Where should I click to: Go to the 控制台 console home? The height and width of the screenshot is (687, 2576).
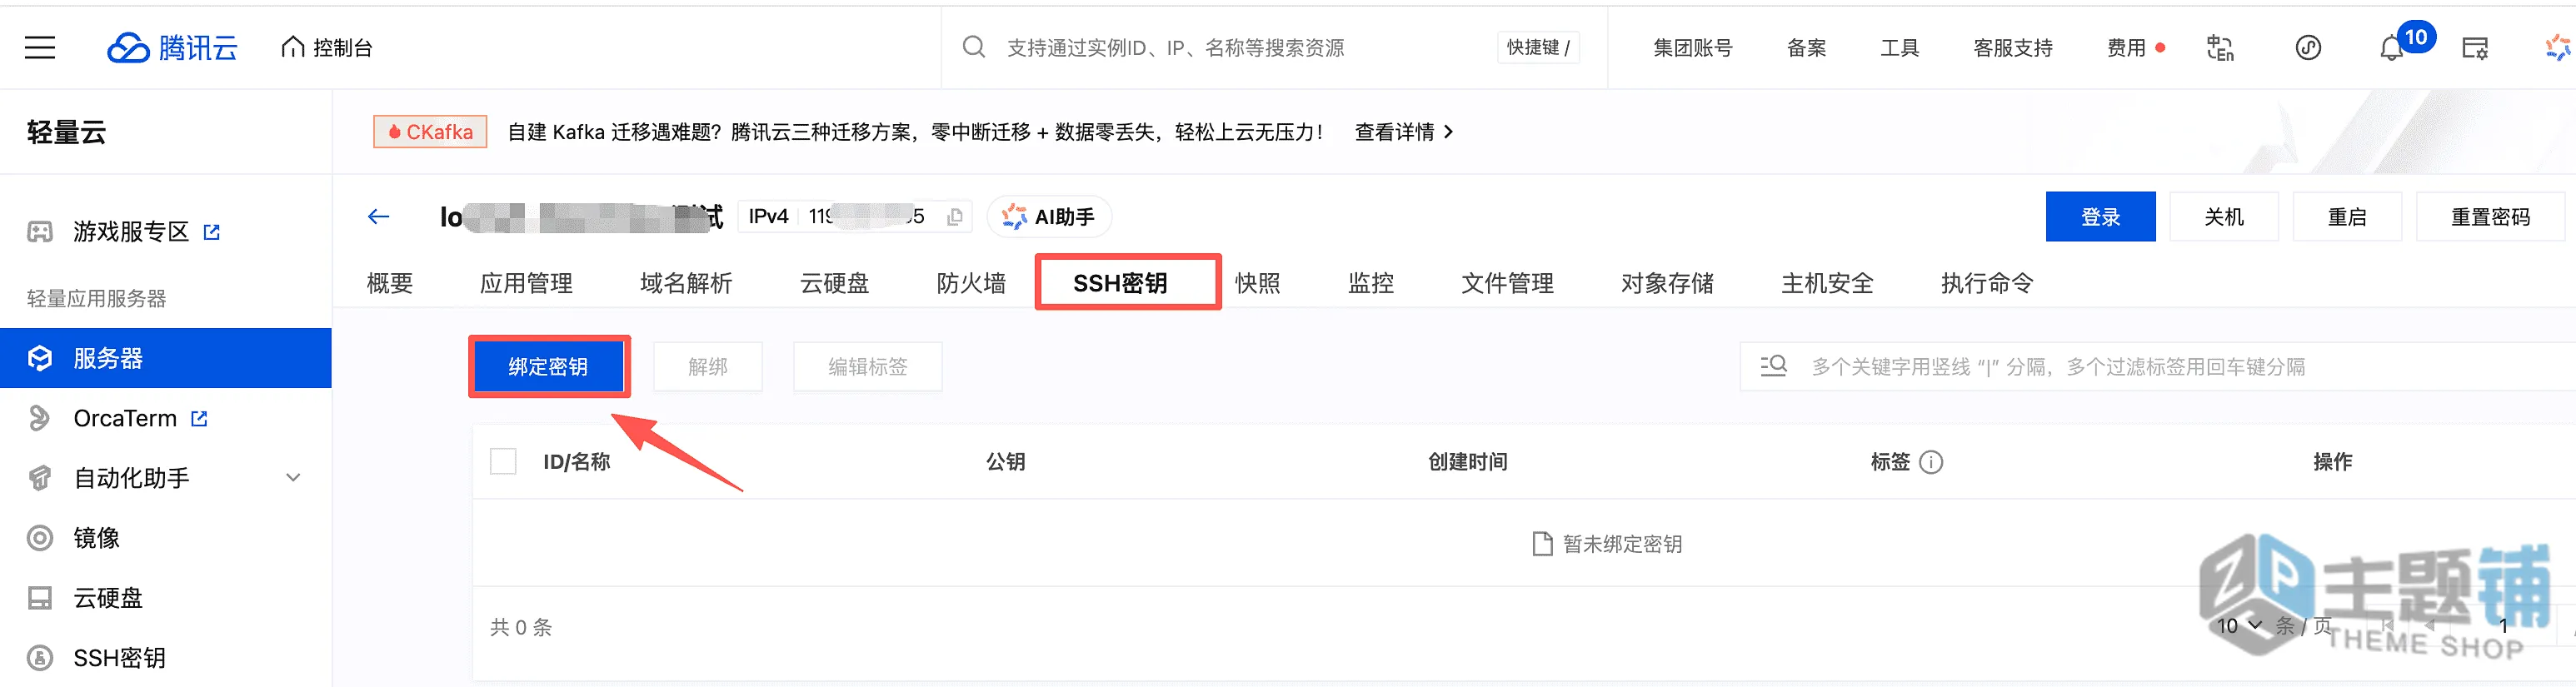pyautogui.click(x=327, y=47)
